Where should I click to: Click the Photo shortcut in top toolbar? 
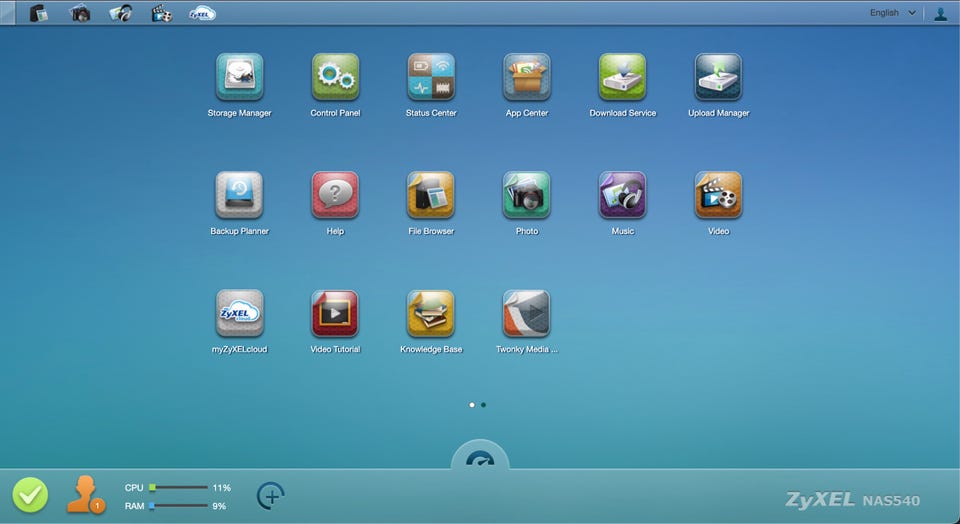coord(80,13)
